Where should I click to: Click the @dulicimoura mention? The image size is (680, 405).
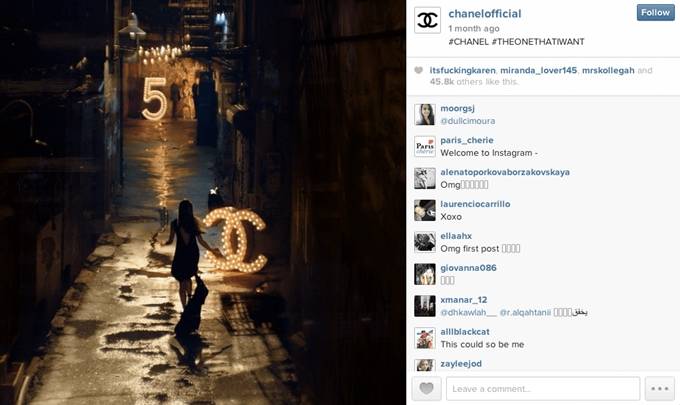coord(468,121)
